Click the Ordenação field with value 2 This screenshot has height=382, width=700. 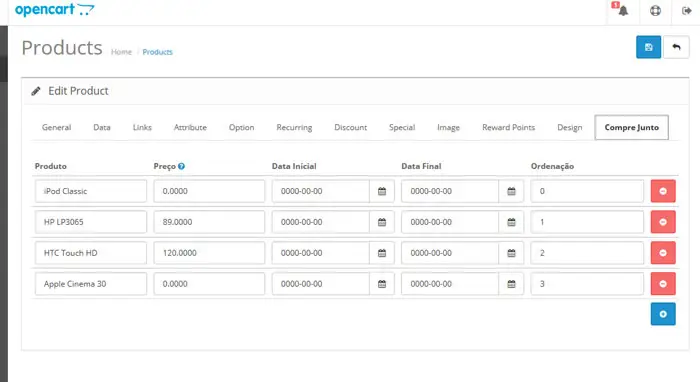[587, 253]
